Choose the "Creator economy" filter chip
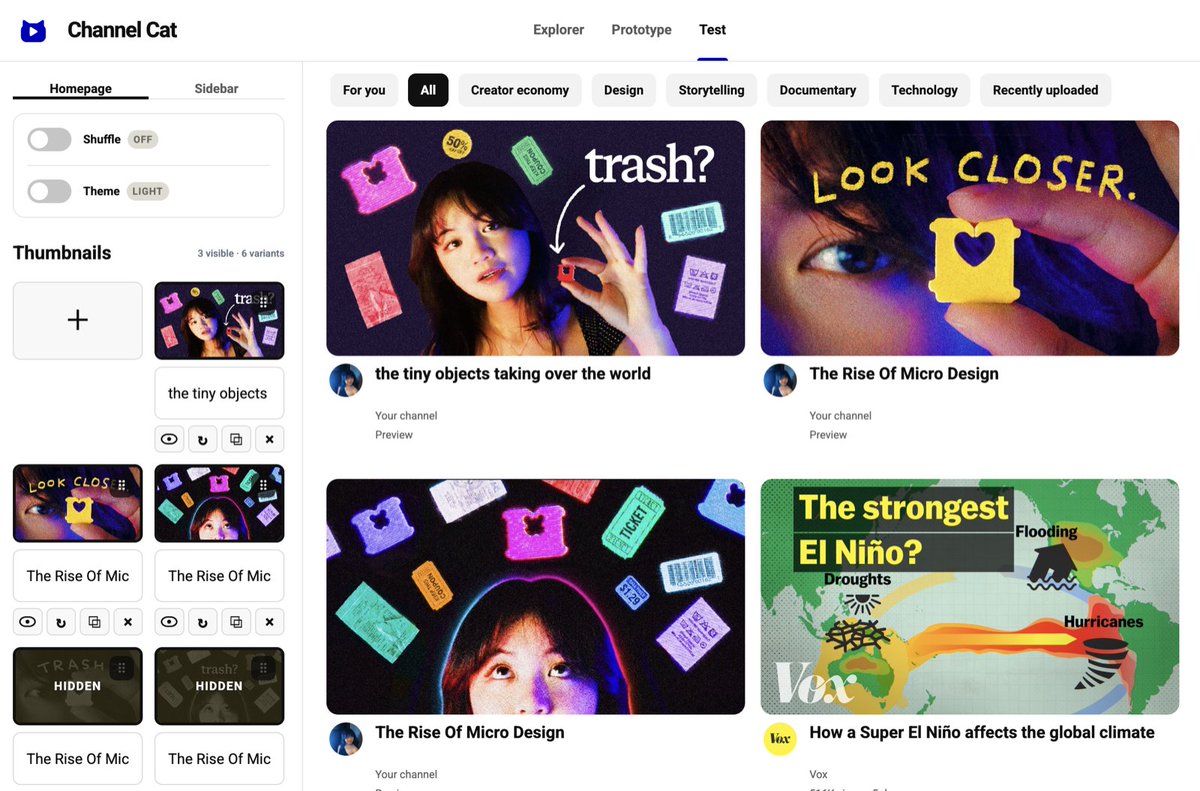Image resolution: width=1200 pixels, height=791 pixels. [520, 90]
